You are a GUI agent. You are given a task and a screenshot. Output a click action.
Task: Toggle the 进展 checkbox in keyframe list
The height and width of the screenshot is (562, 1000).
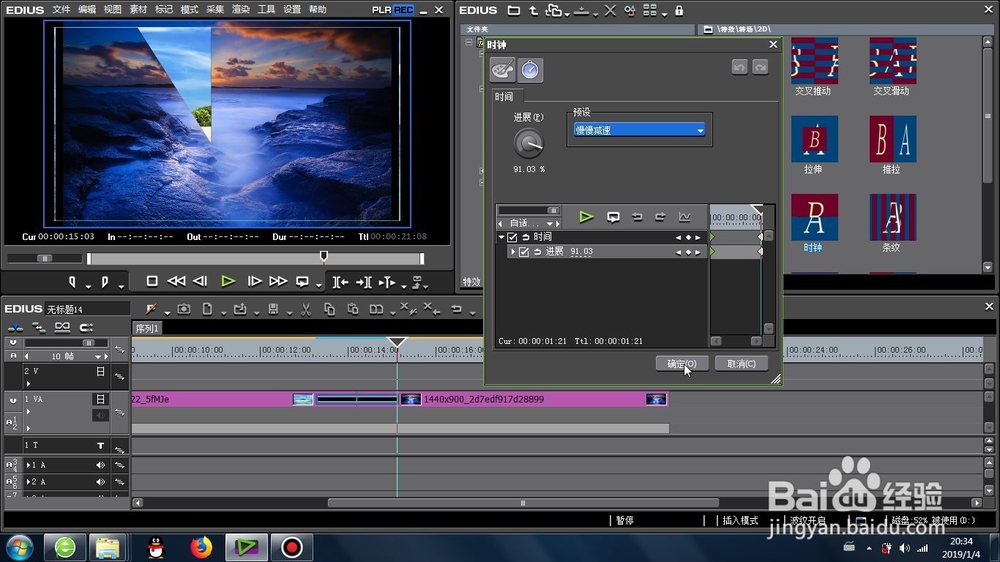pos(524,252)
